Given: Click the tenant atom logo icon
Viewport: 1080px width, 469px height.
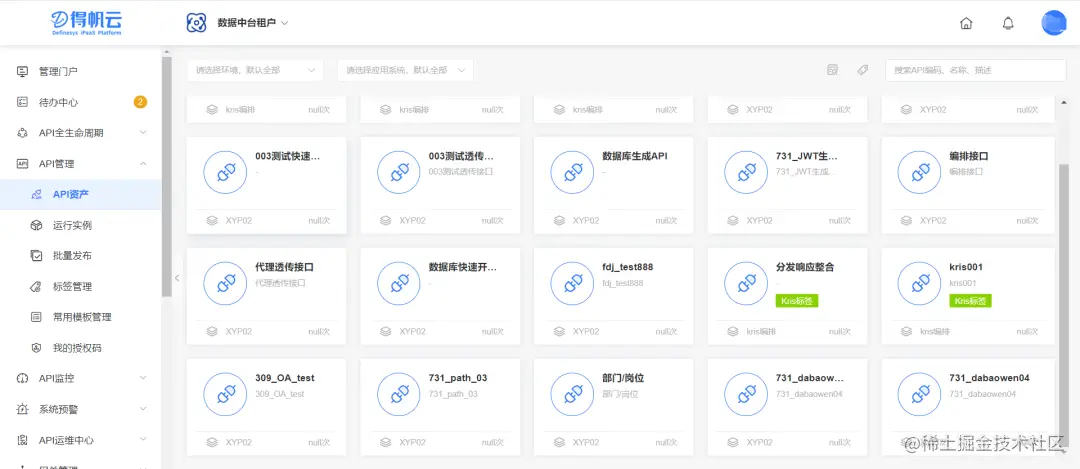Looking at the screenshot, I should click(x=196, y=23).
